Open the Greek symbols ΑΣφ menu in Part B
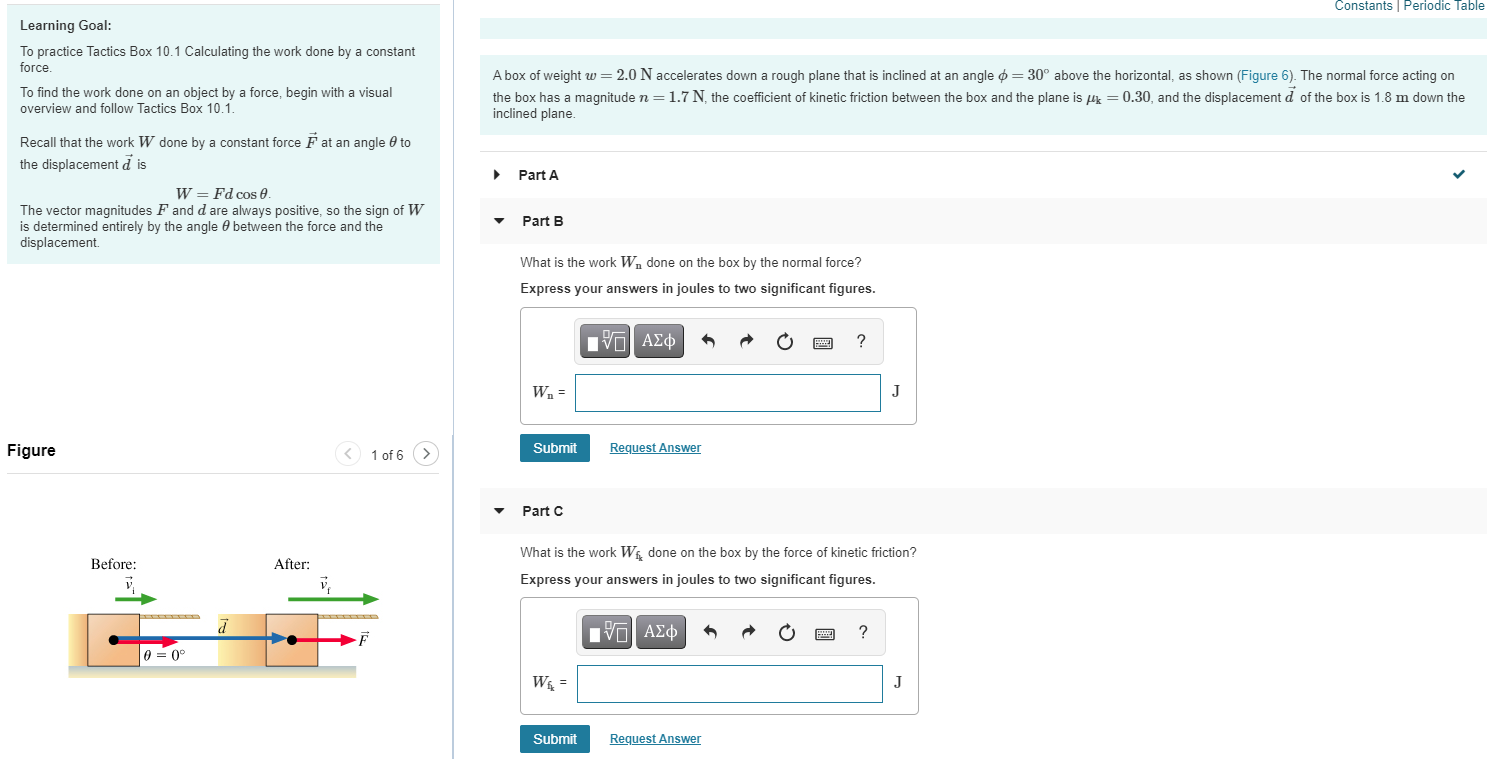 tap(659, 340)
